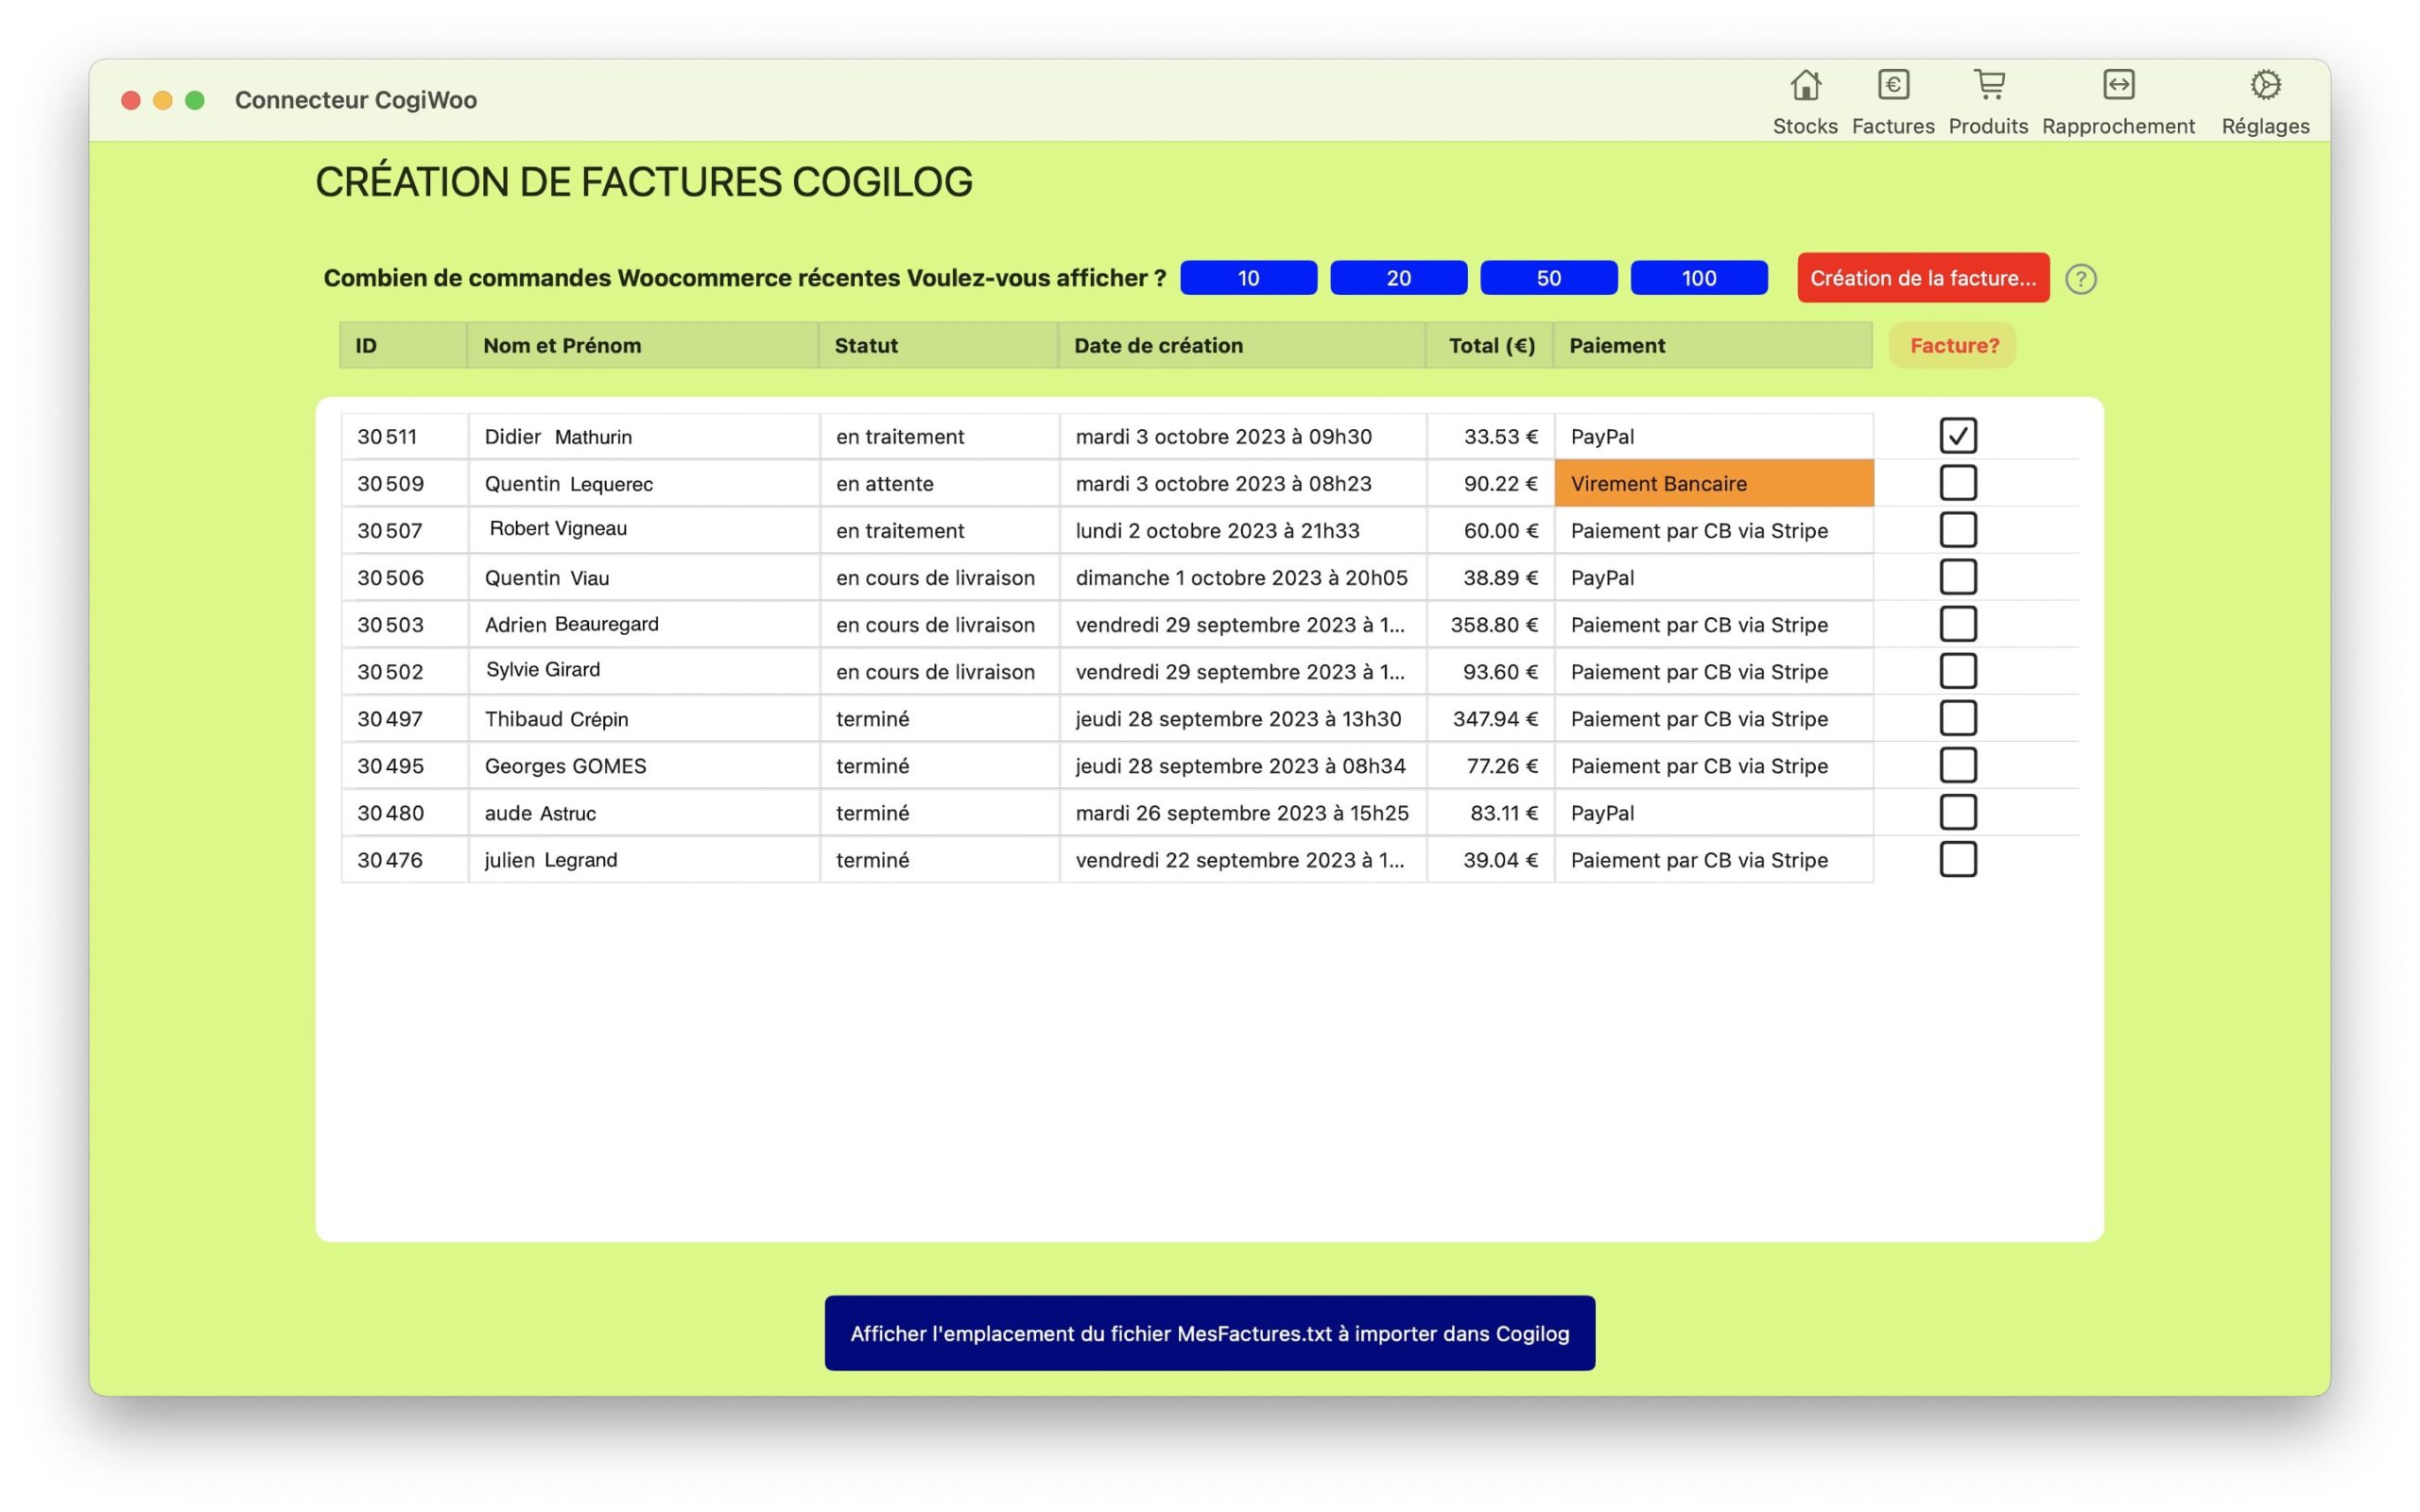Image resolution: width=2420 pixels, height=1512 pixels.
Task: Check the invoice box for order 30506
Action: (1958, 577)
